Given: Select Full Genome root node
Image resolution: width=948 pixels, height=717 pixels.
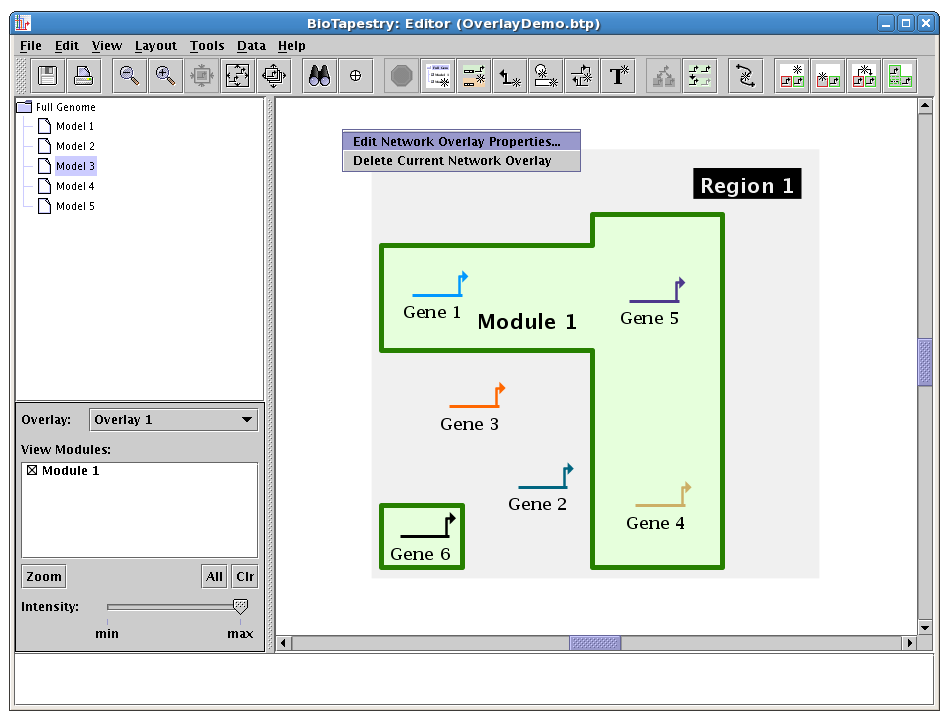Looking at the screenshot, I should pos(65,107).
